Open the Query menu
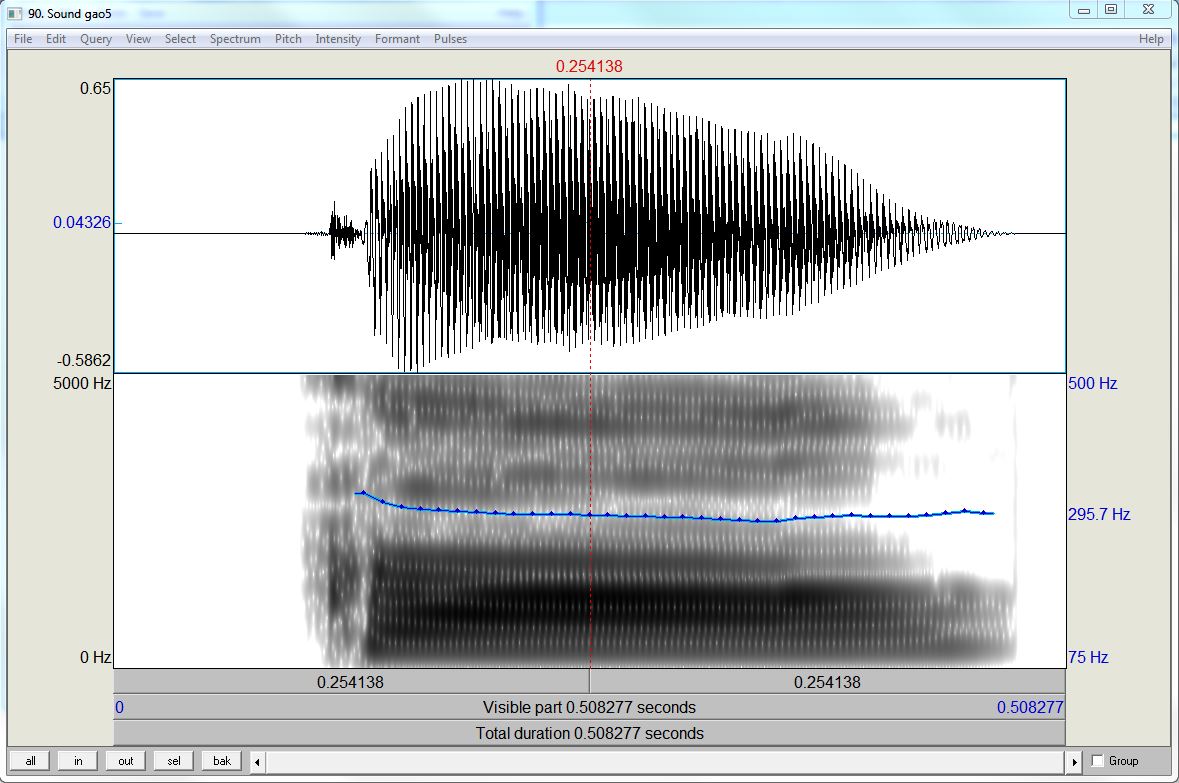This screenshot has height=783, width=1179. (x=95, y=39)
